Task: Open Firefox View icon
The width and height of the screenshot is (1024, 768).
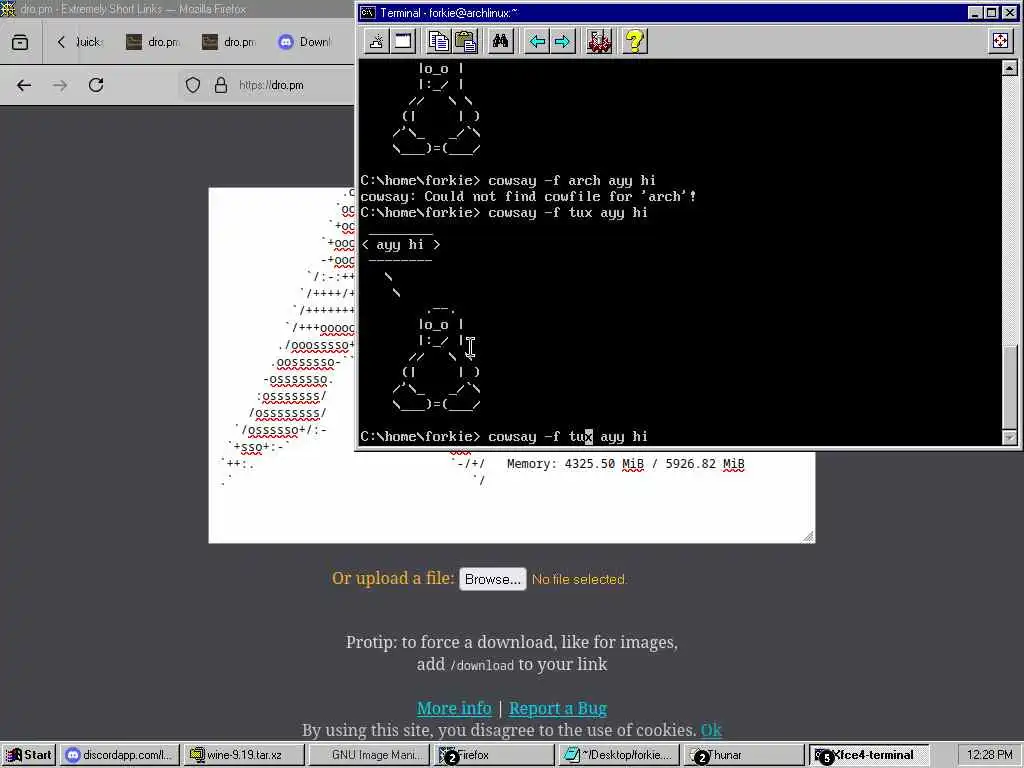Action: click(x=20, y=42)
